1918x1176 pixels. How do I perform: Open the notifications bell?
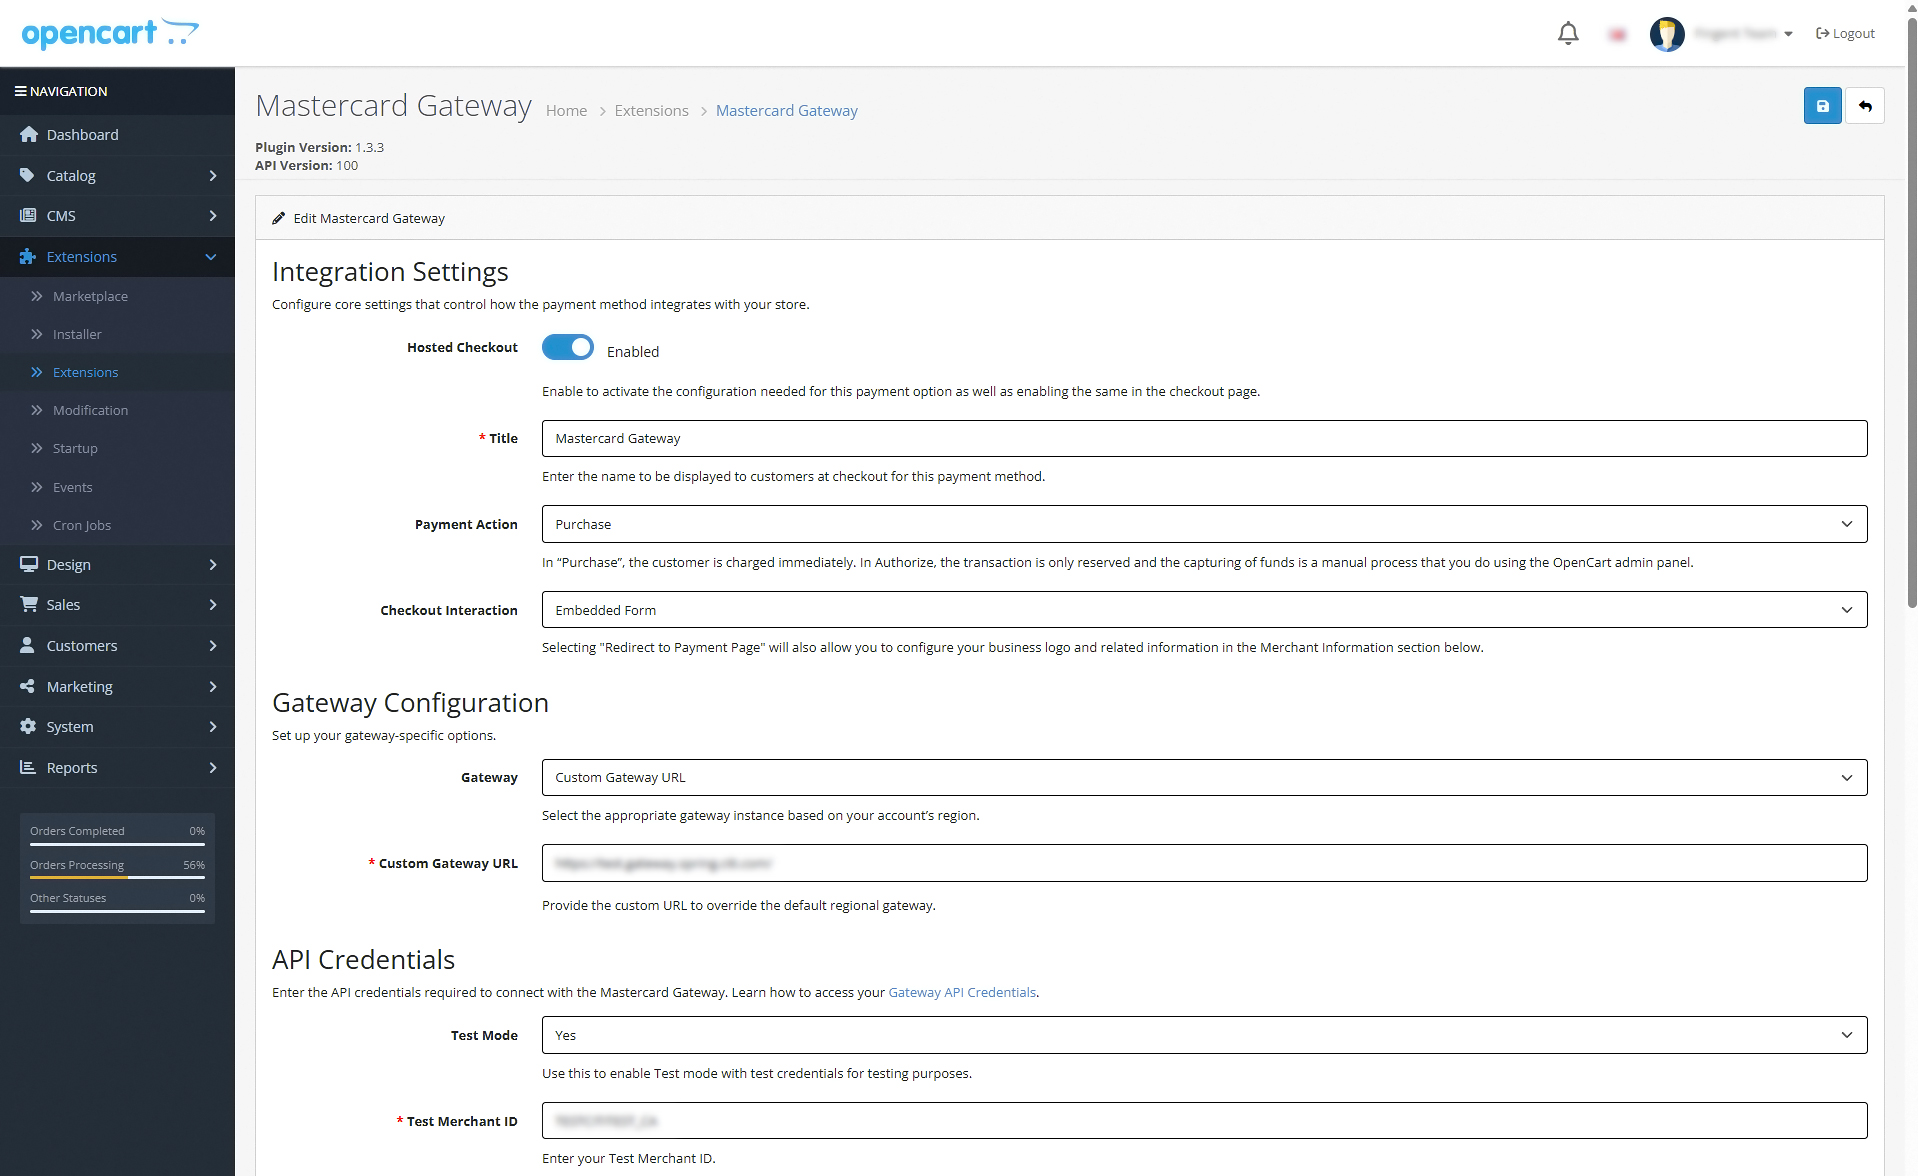pos(1568,34)
